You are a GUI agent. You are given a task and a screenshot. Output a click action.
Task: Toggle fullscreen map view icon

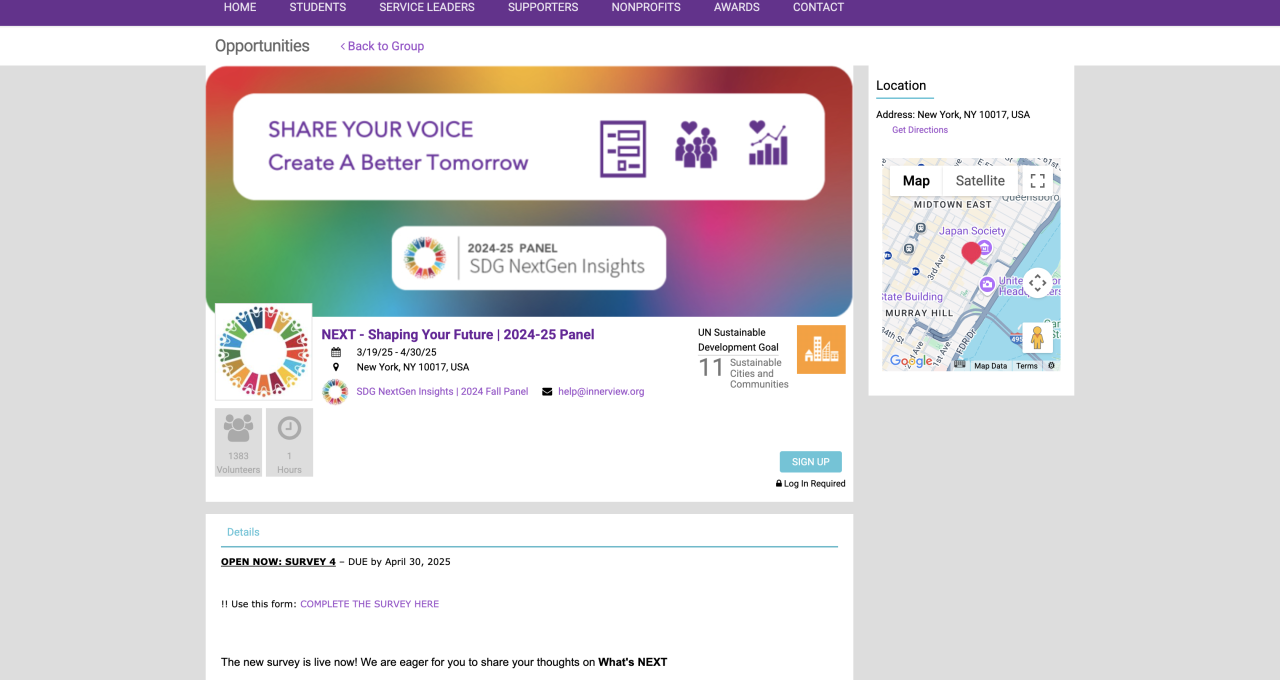[1038, 181]
